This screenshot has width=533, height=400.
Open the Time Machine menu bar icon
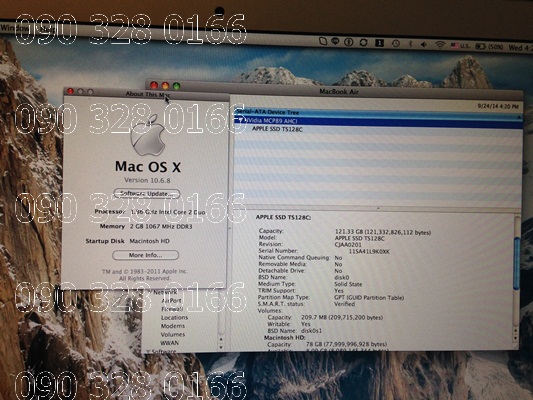coord(395,43)
